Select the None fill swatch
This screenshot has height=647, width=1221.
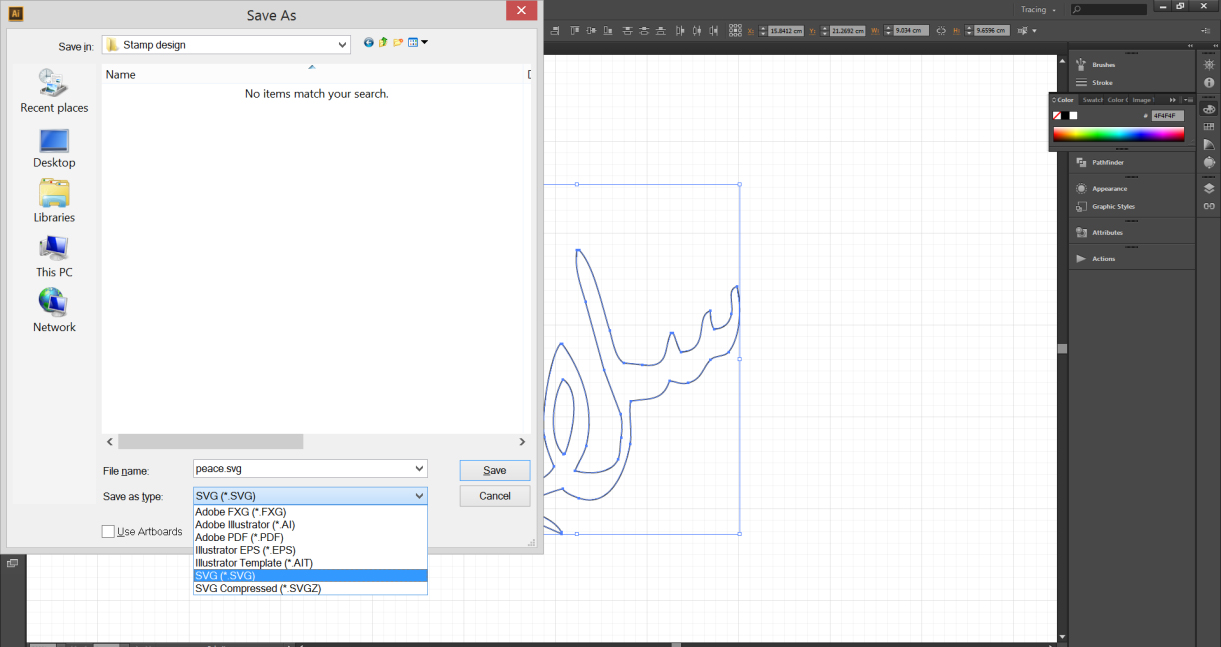pos(1057,116)
